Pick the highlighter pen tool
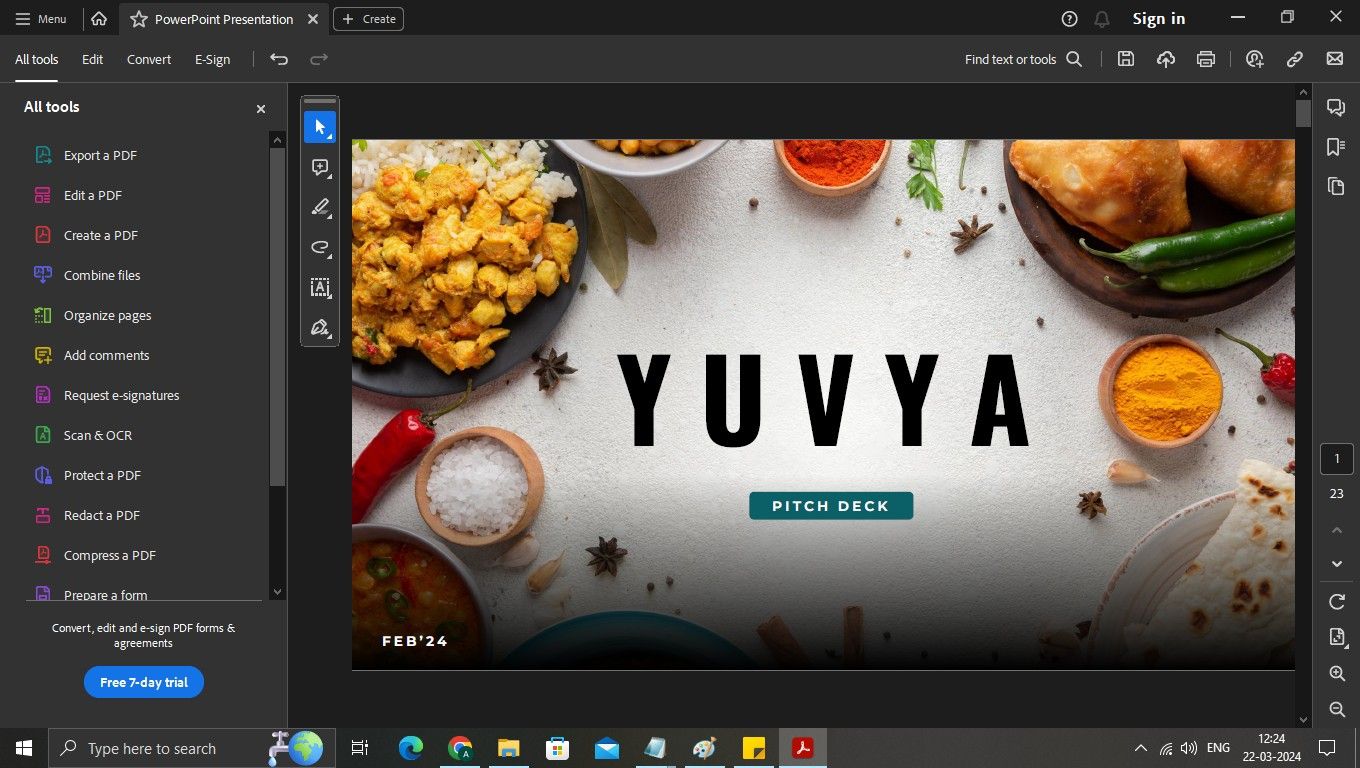 pos(320,207)
